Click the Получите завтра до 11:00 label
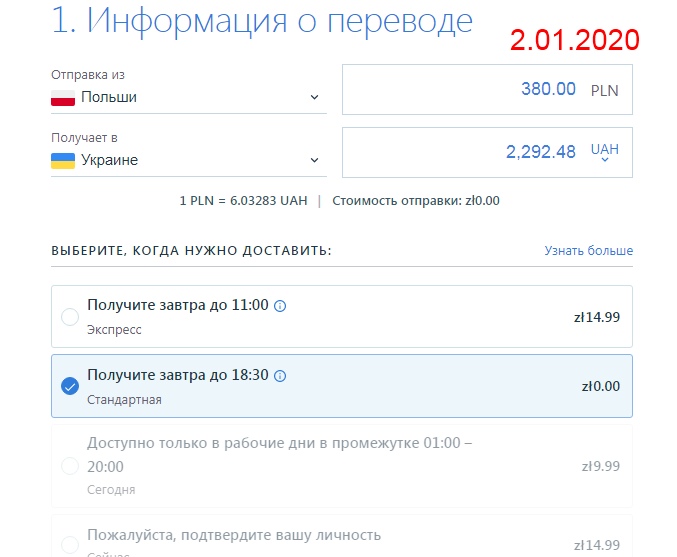677x557 pixels. [178, 305]
